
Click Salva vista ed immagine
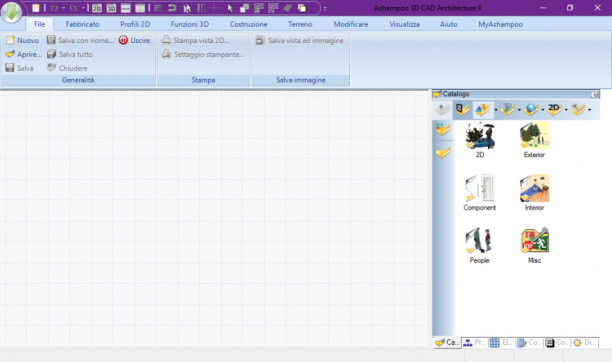(299, 40)
